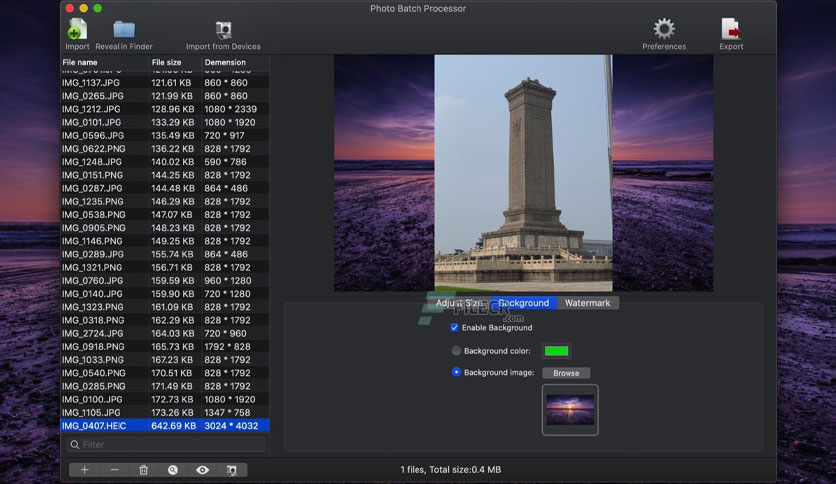Screen dimensions: 836x484
Task: Switch to Adjust Size tab
Action: pos(459,303)
